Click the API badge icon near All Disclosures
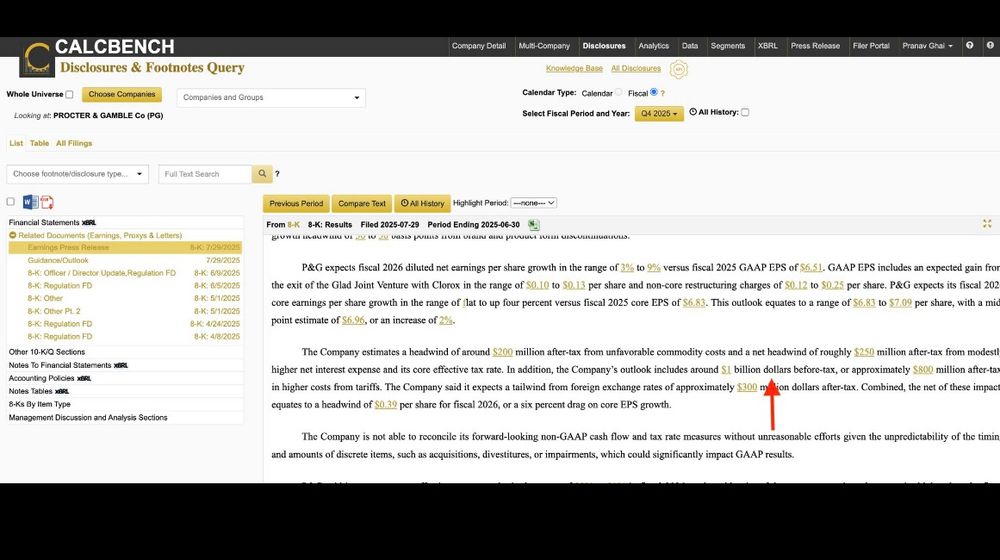1000x560 pixels. (679, 69)
